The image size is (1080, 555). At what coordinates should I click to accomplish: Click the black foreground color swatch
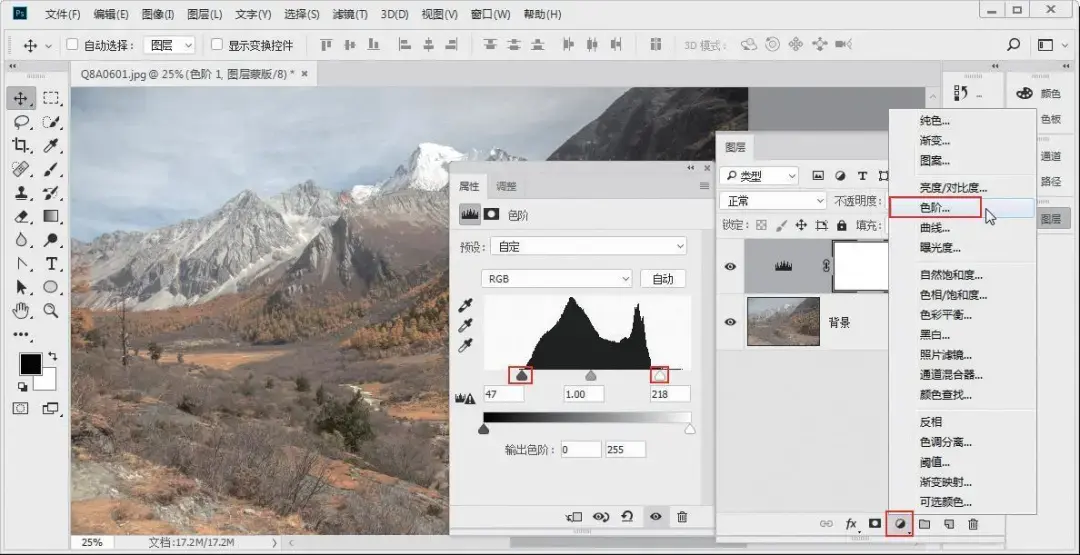(30, 364)
